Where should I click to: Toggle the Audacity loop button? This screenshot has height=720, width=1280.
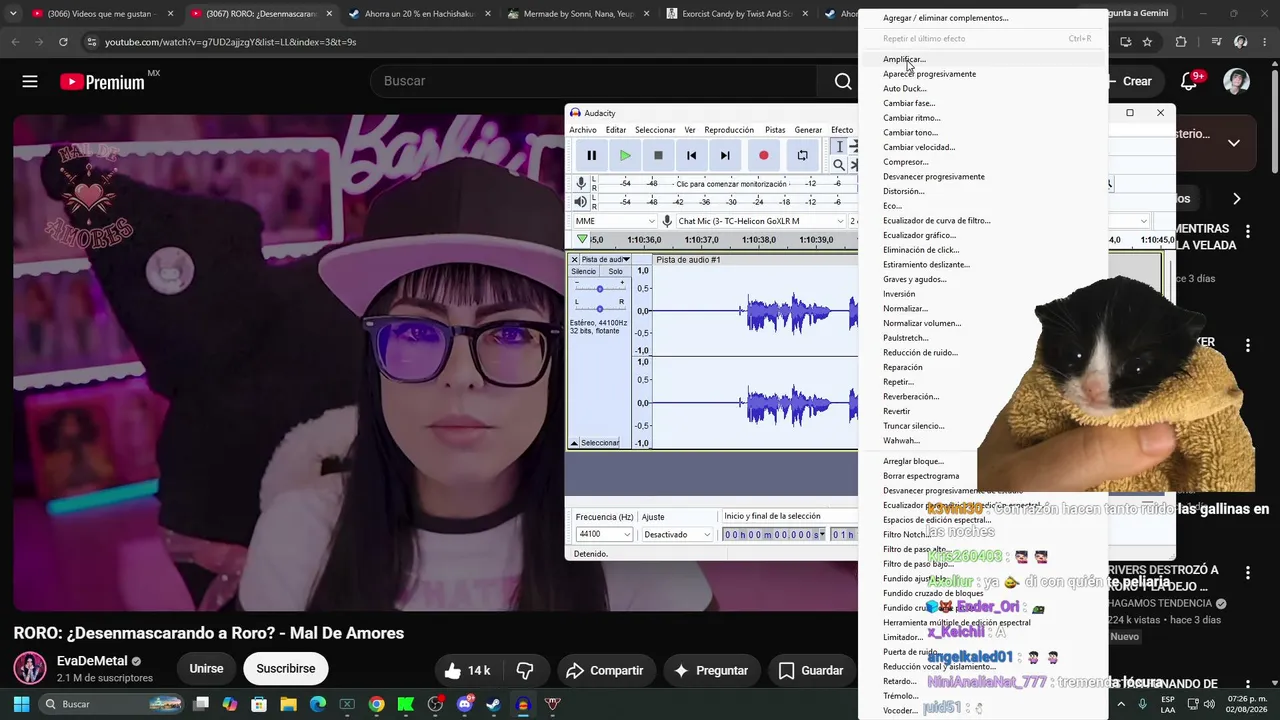(x=802, y=155)
